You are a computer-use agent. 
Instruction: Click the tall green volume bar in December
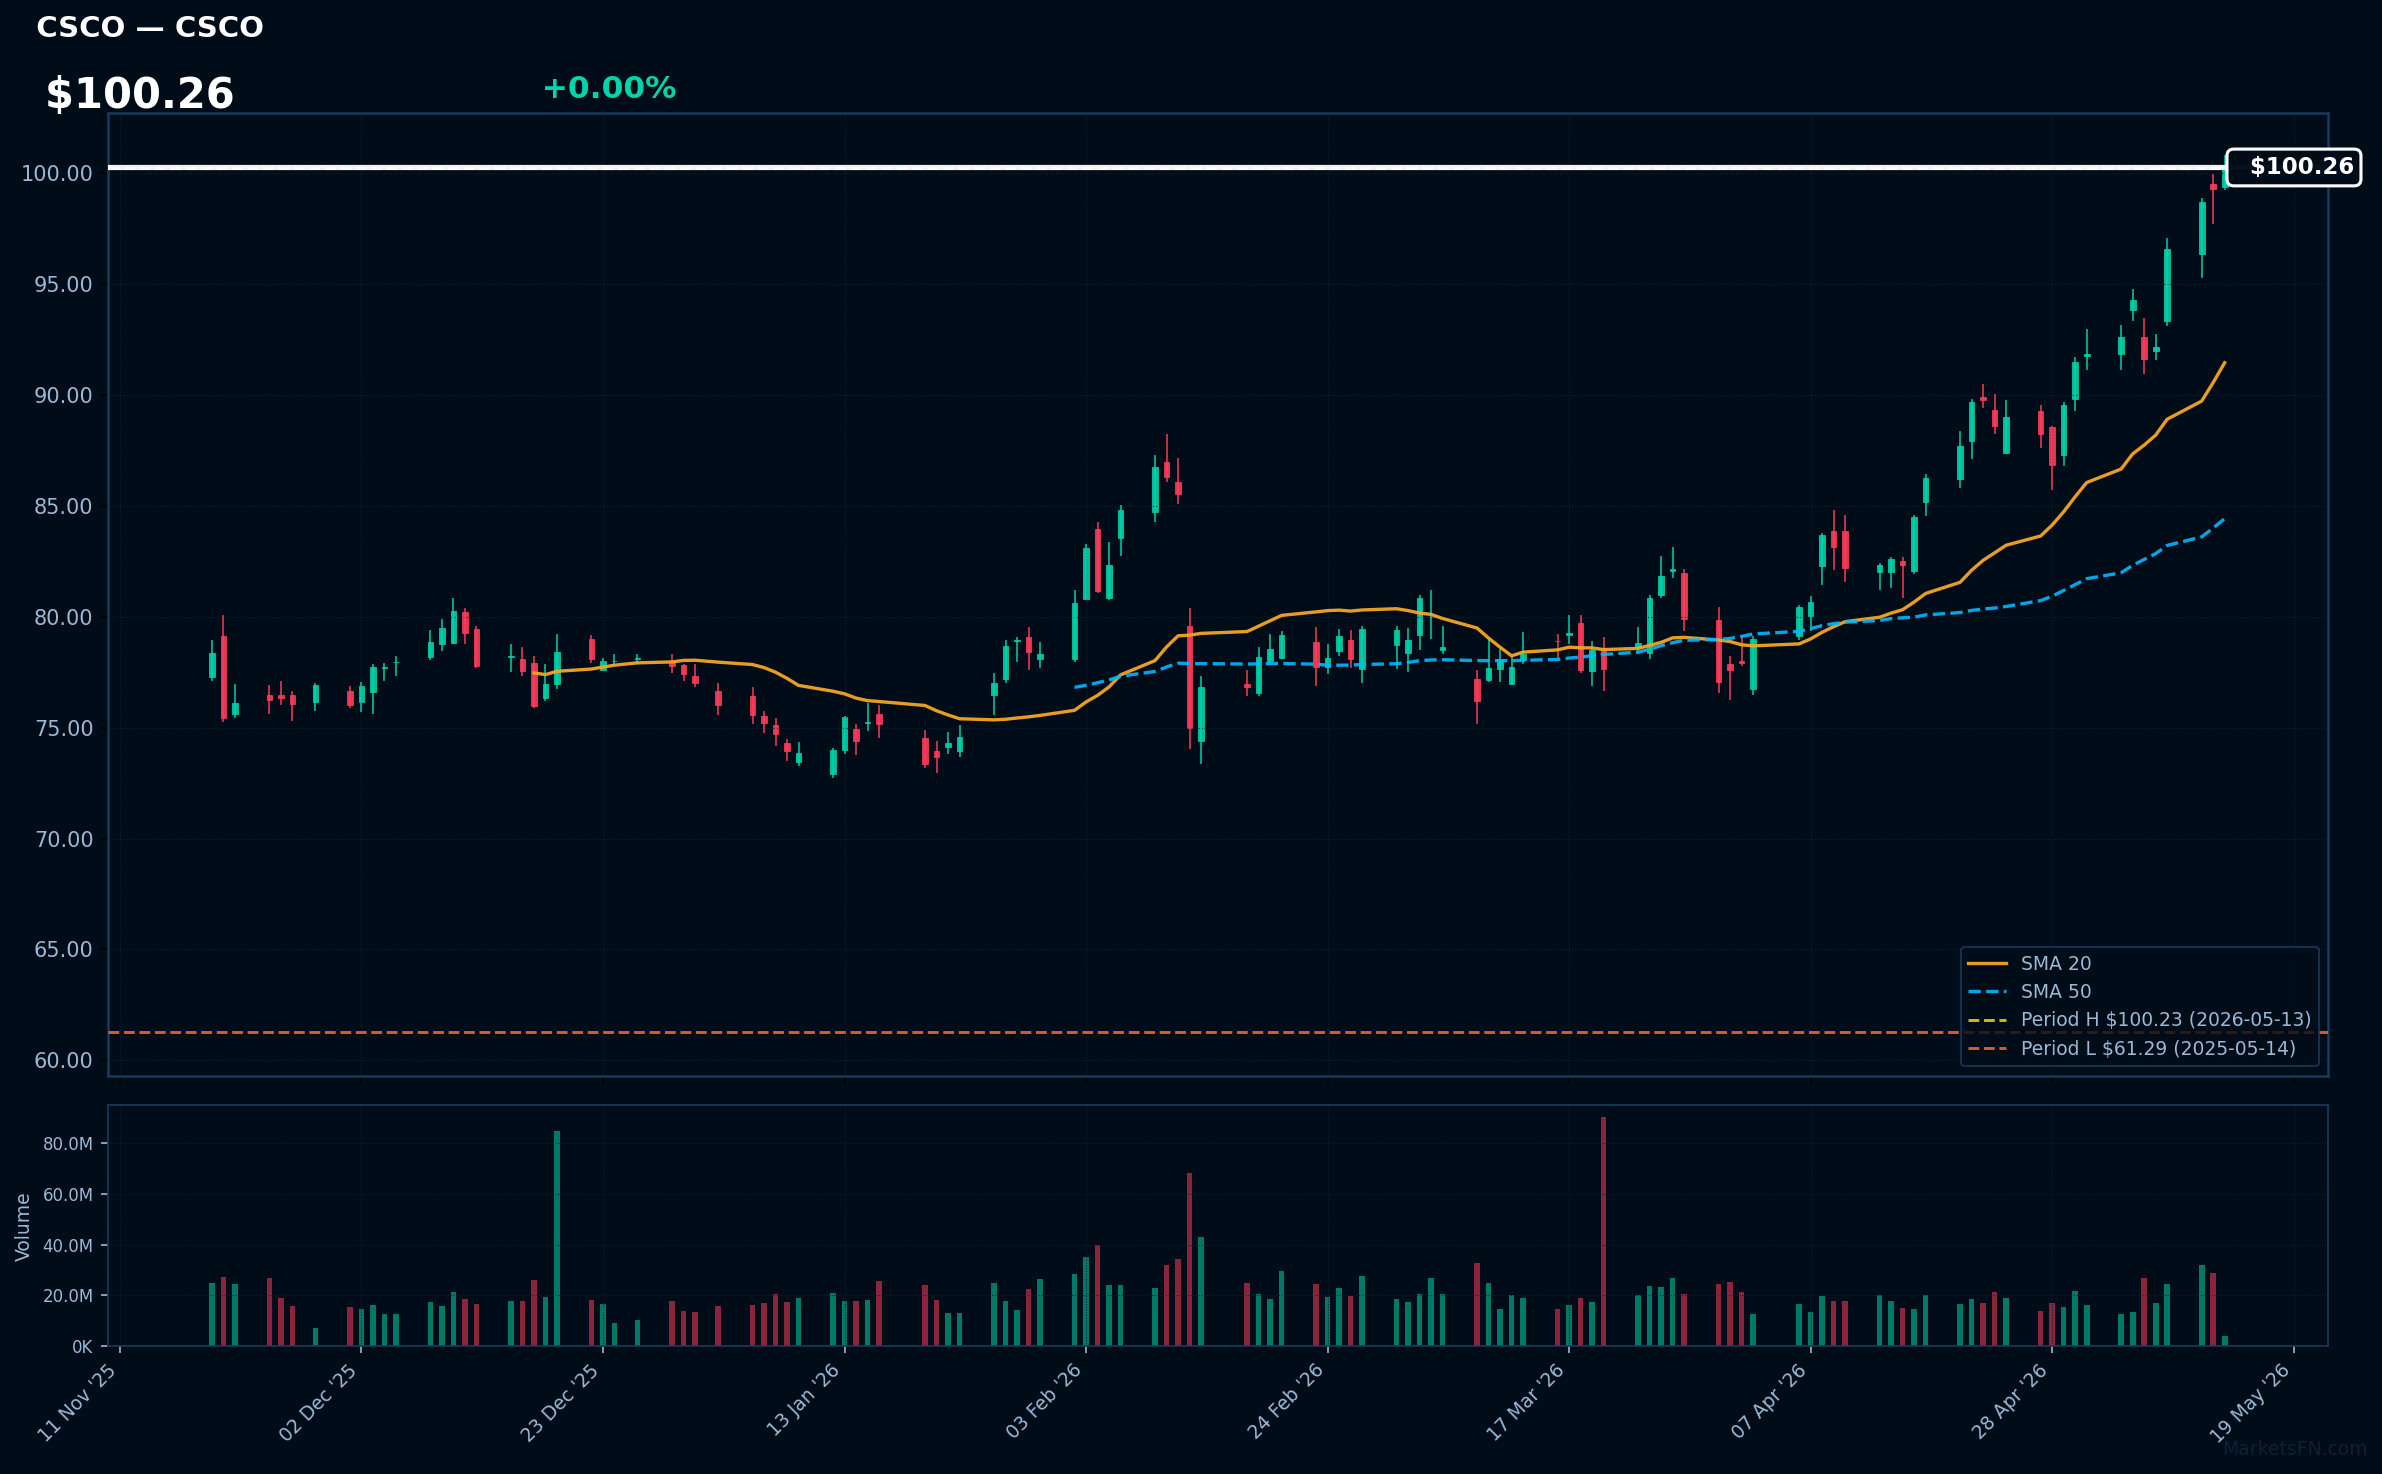[x=557, y=1238]
